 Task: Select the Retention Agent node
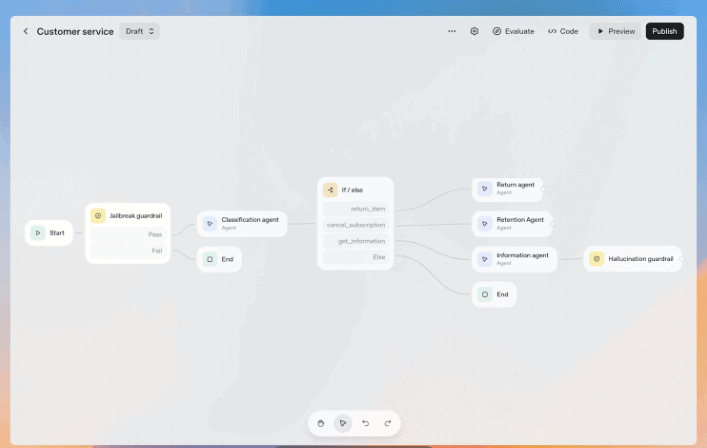tap(511, 222)
